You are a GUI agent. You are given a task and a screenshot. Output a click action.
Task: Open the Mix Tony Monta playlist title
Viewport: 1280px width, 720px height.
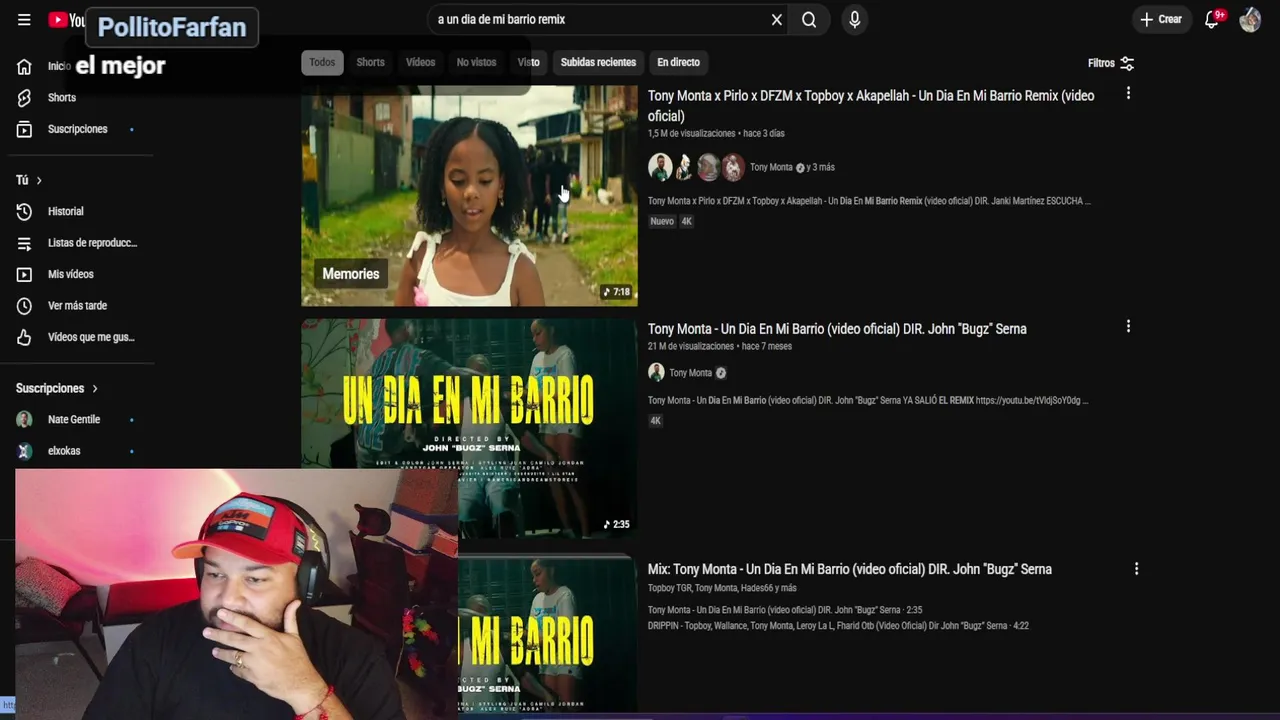point(850,569)
